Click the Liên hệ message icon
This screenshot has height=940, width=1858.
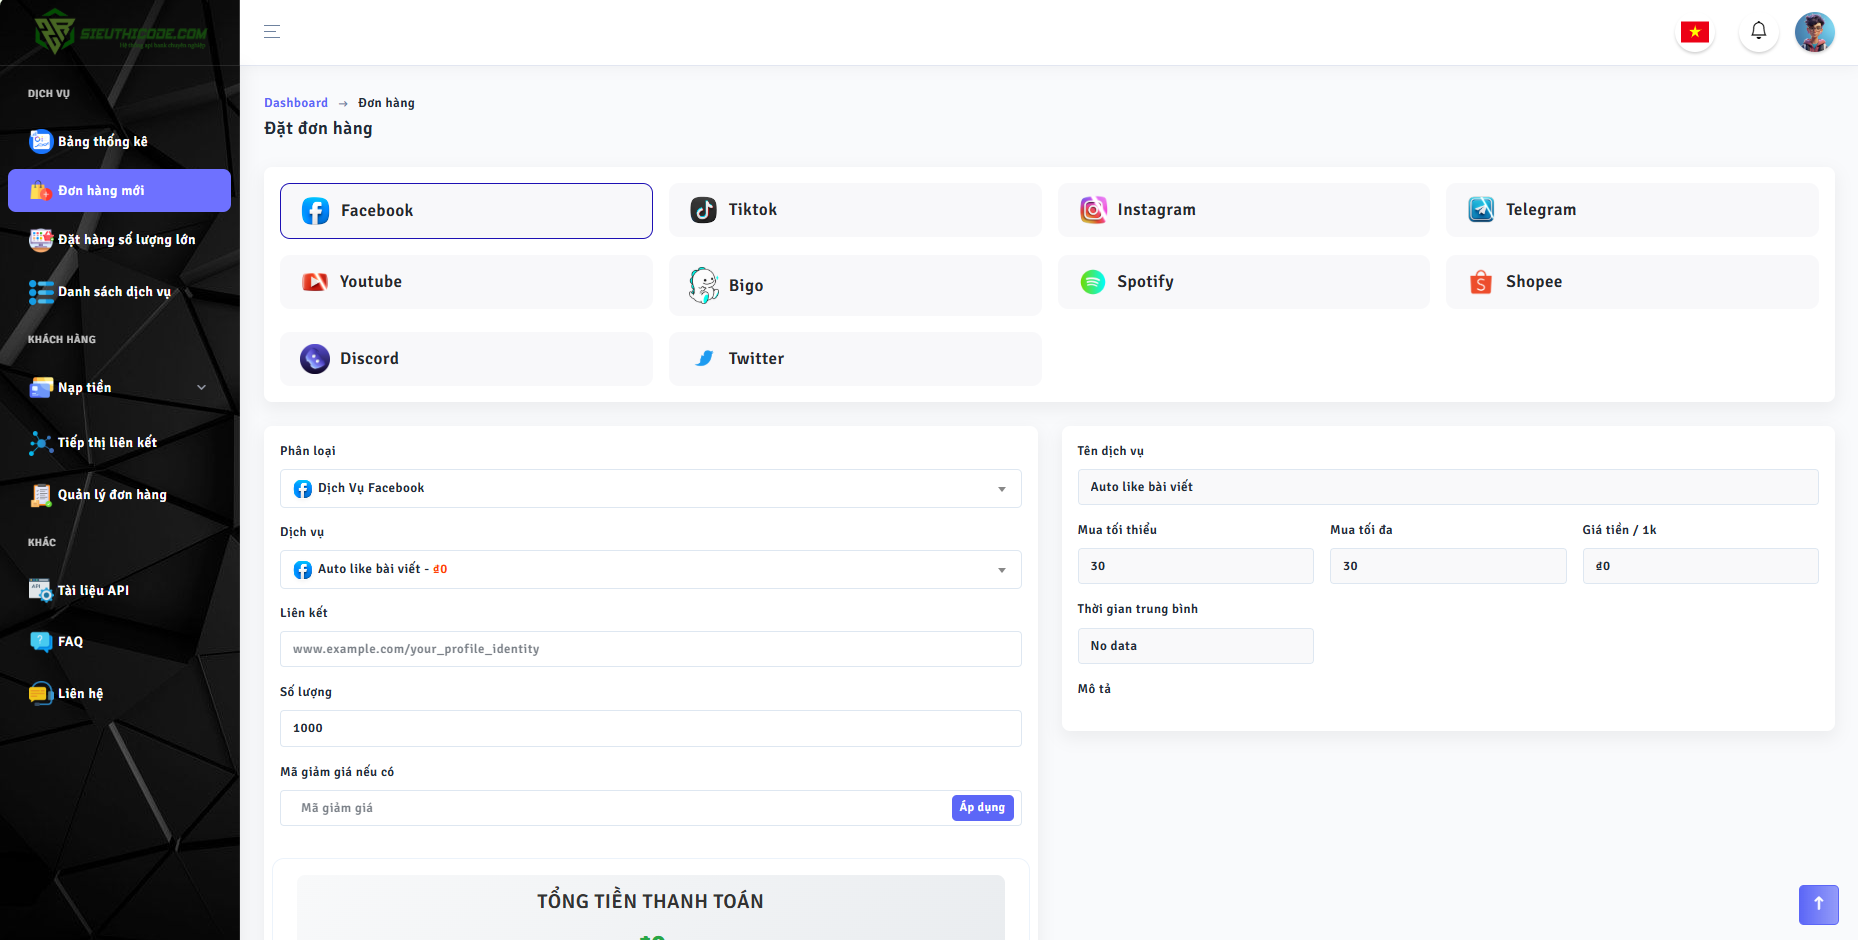(x=41, y=694)
